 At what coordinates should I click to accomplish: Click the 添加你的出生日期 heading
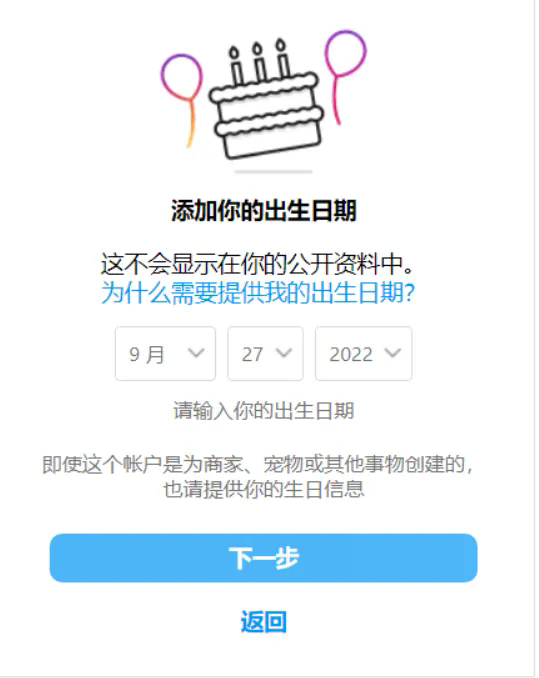coord(264,211)
